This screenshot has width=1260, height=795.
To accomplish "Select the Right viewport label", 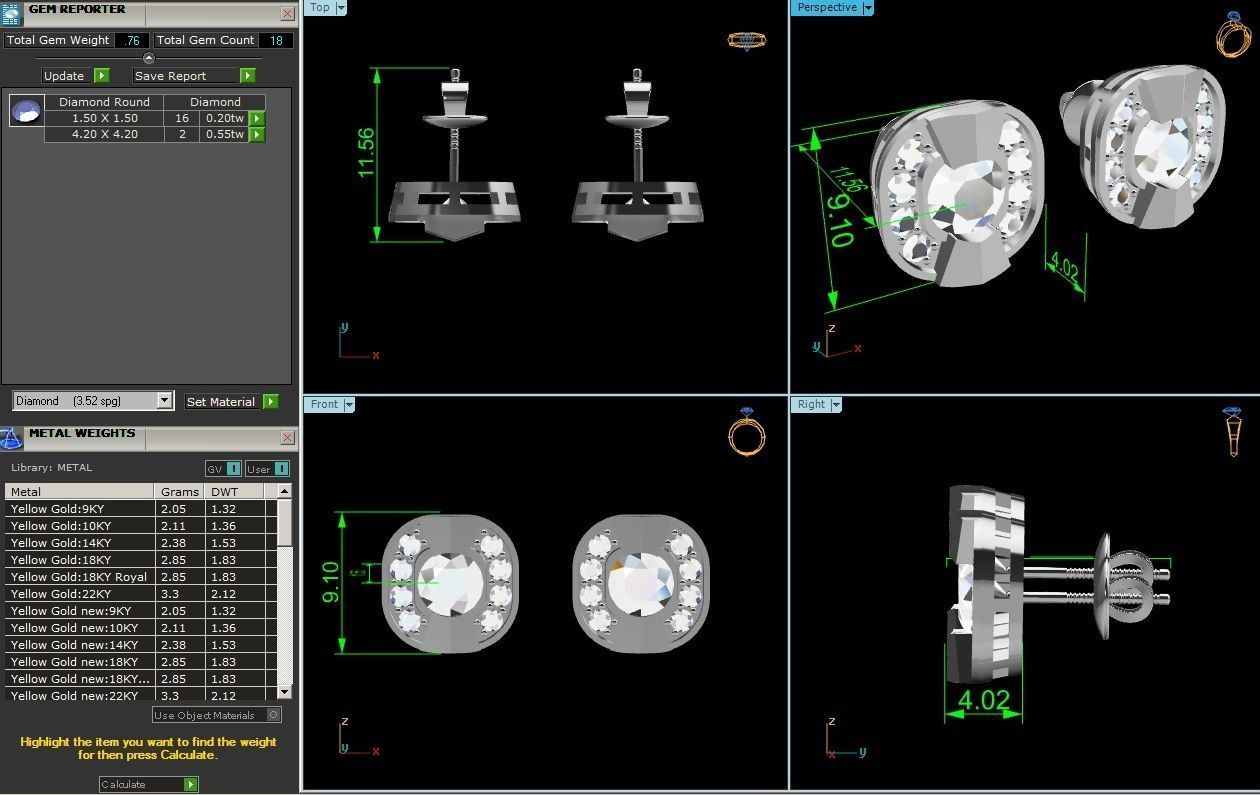I will (811, 404).
